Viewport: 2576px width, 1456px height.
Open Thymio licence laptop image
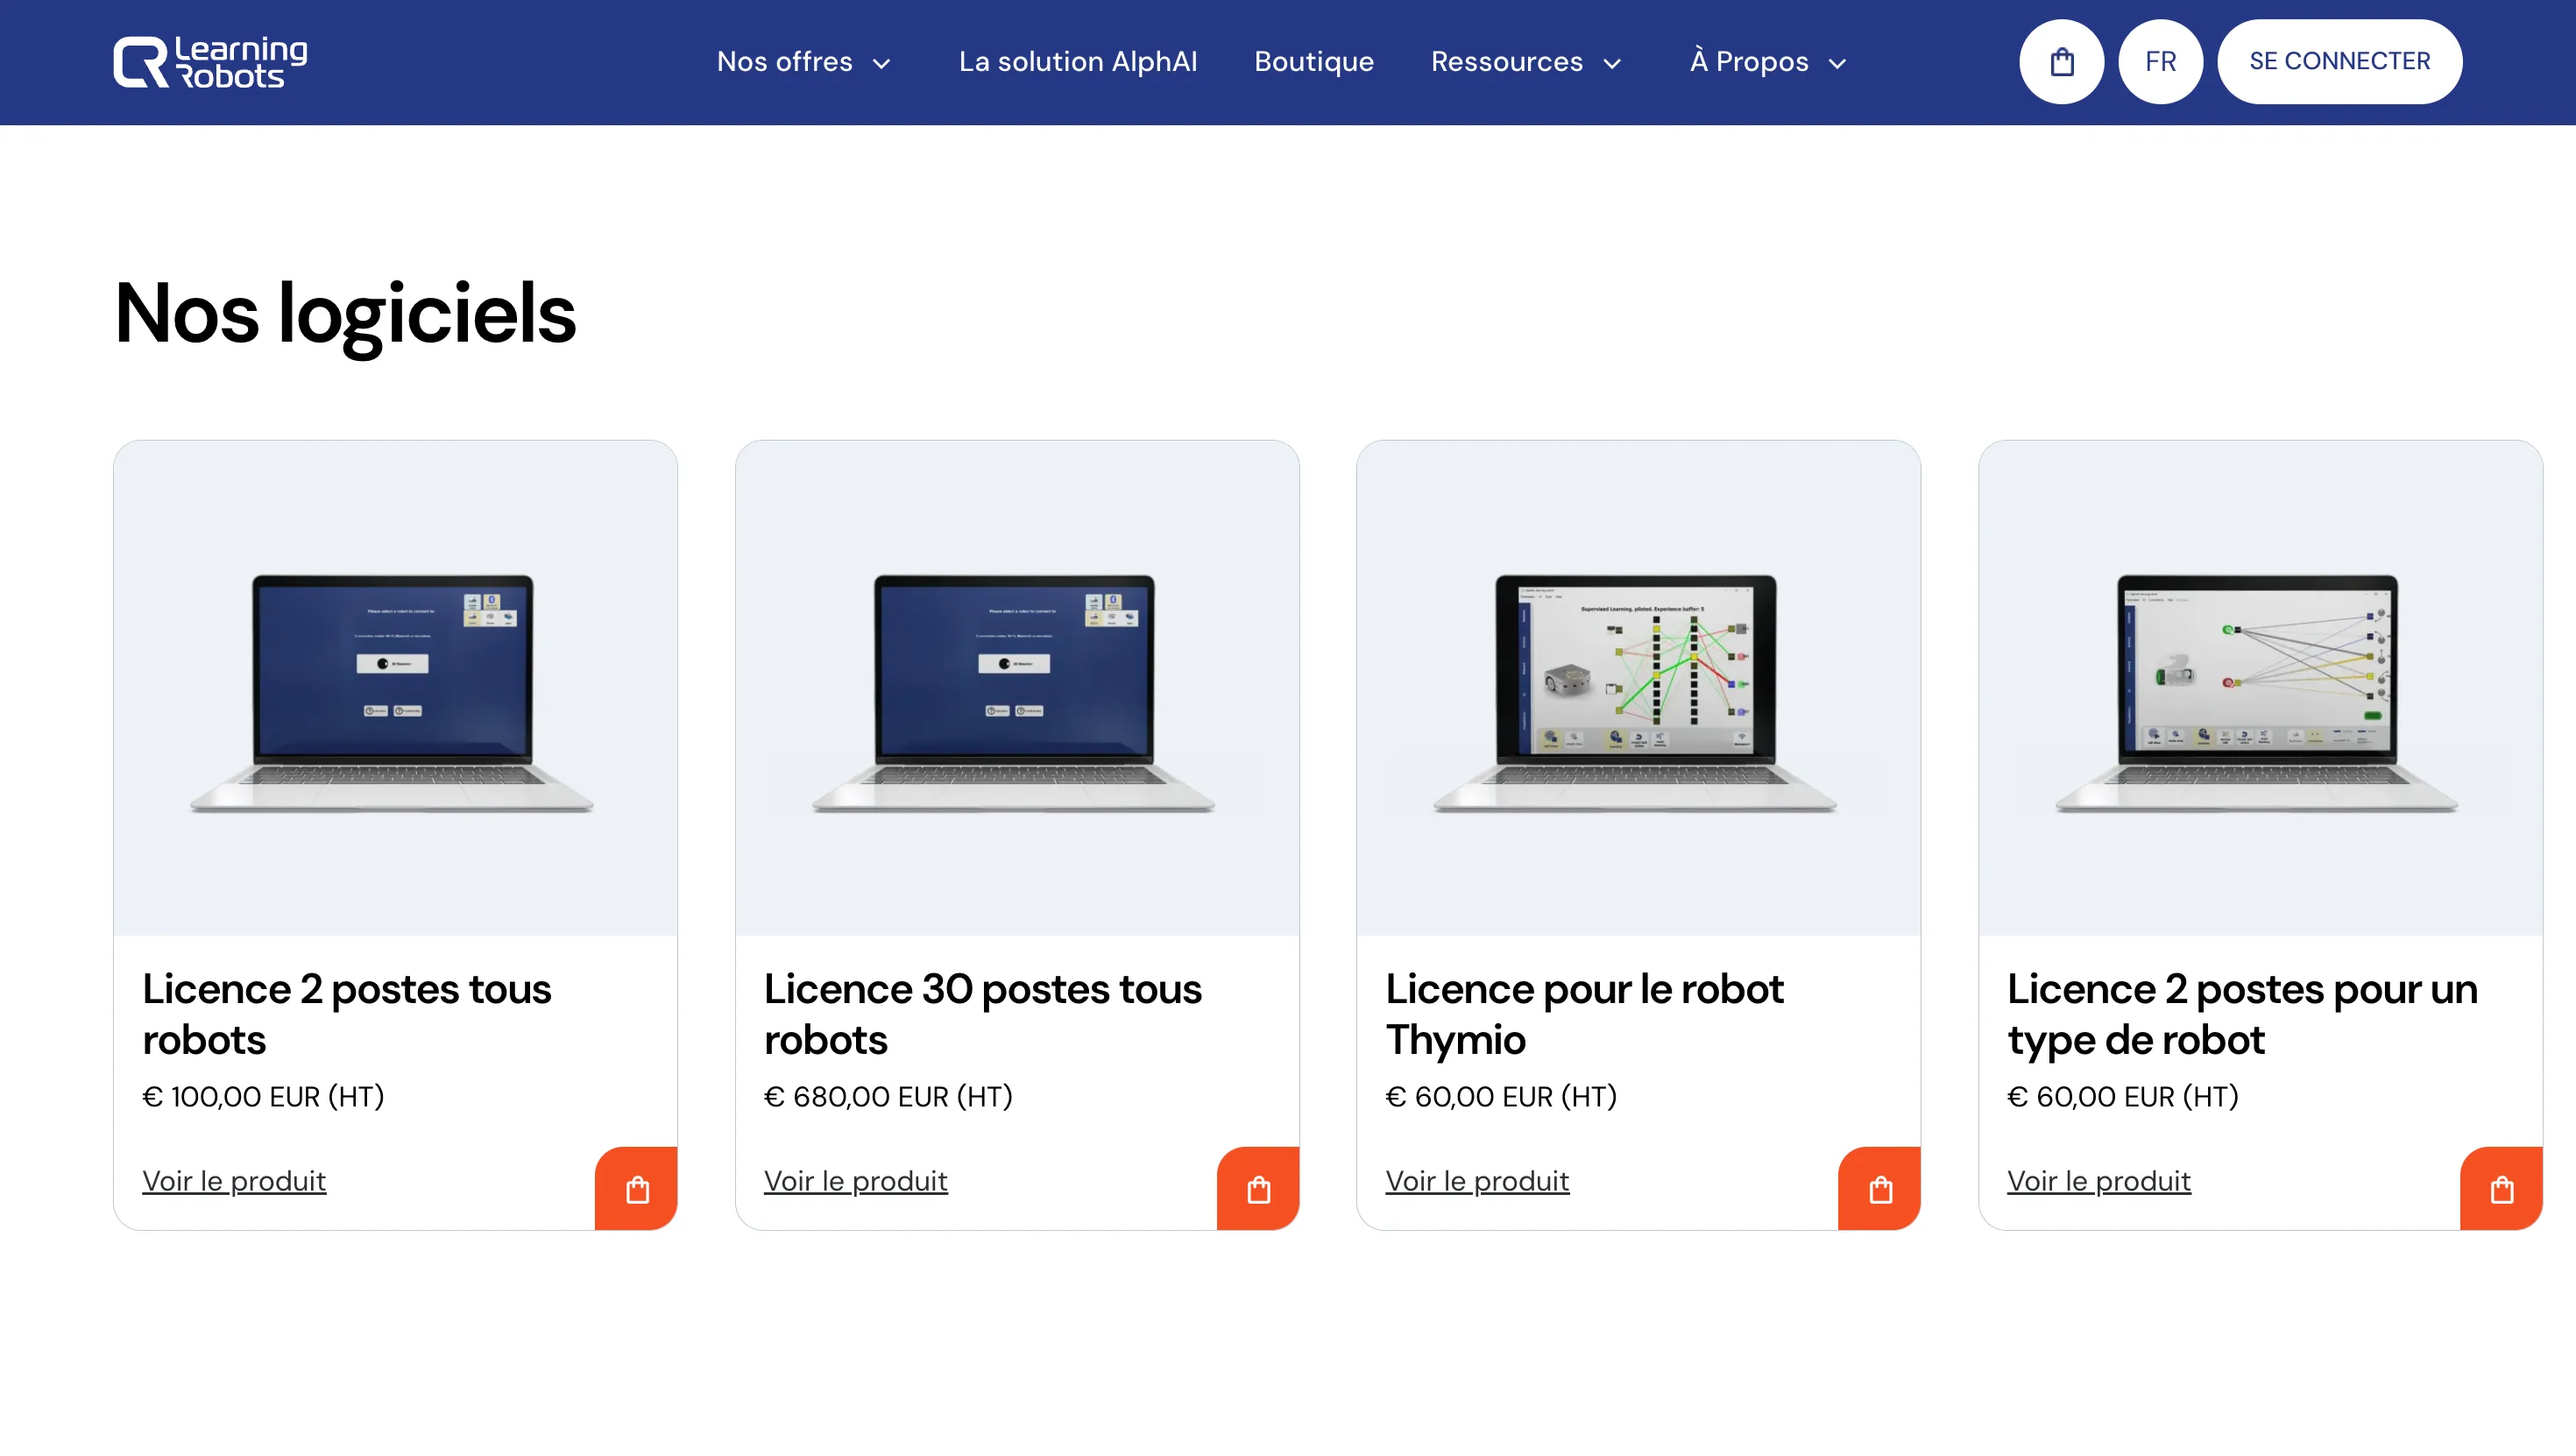(x=1638, y=688)
